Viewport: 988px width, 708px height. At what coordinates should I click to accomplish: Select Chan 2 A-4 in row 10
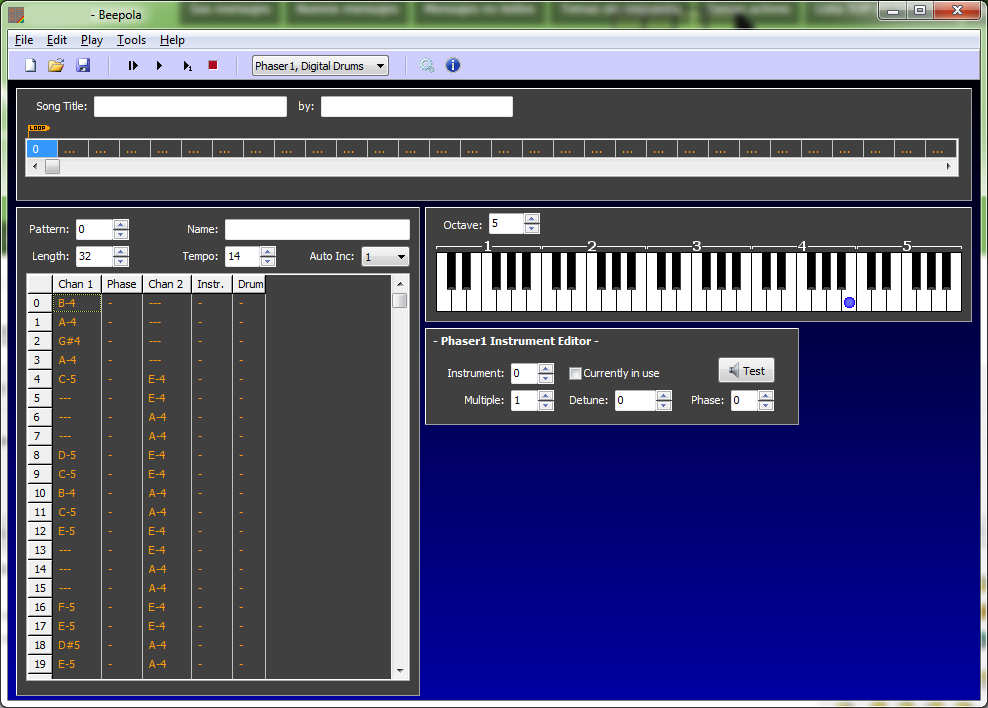coord(166,493)
